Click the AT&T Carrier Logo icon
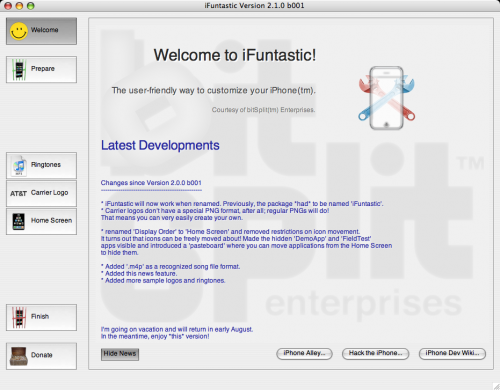This screenshot has width=500, height=390. 18,193
